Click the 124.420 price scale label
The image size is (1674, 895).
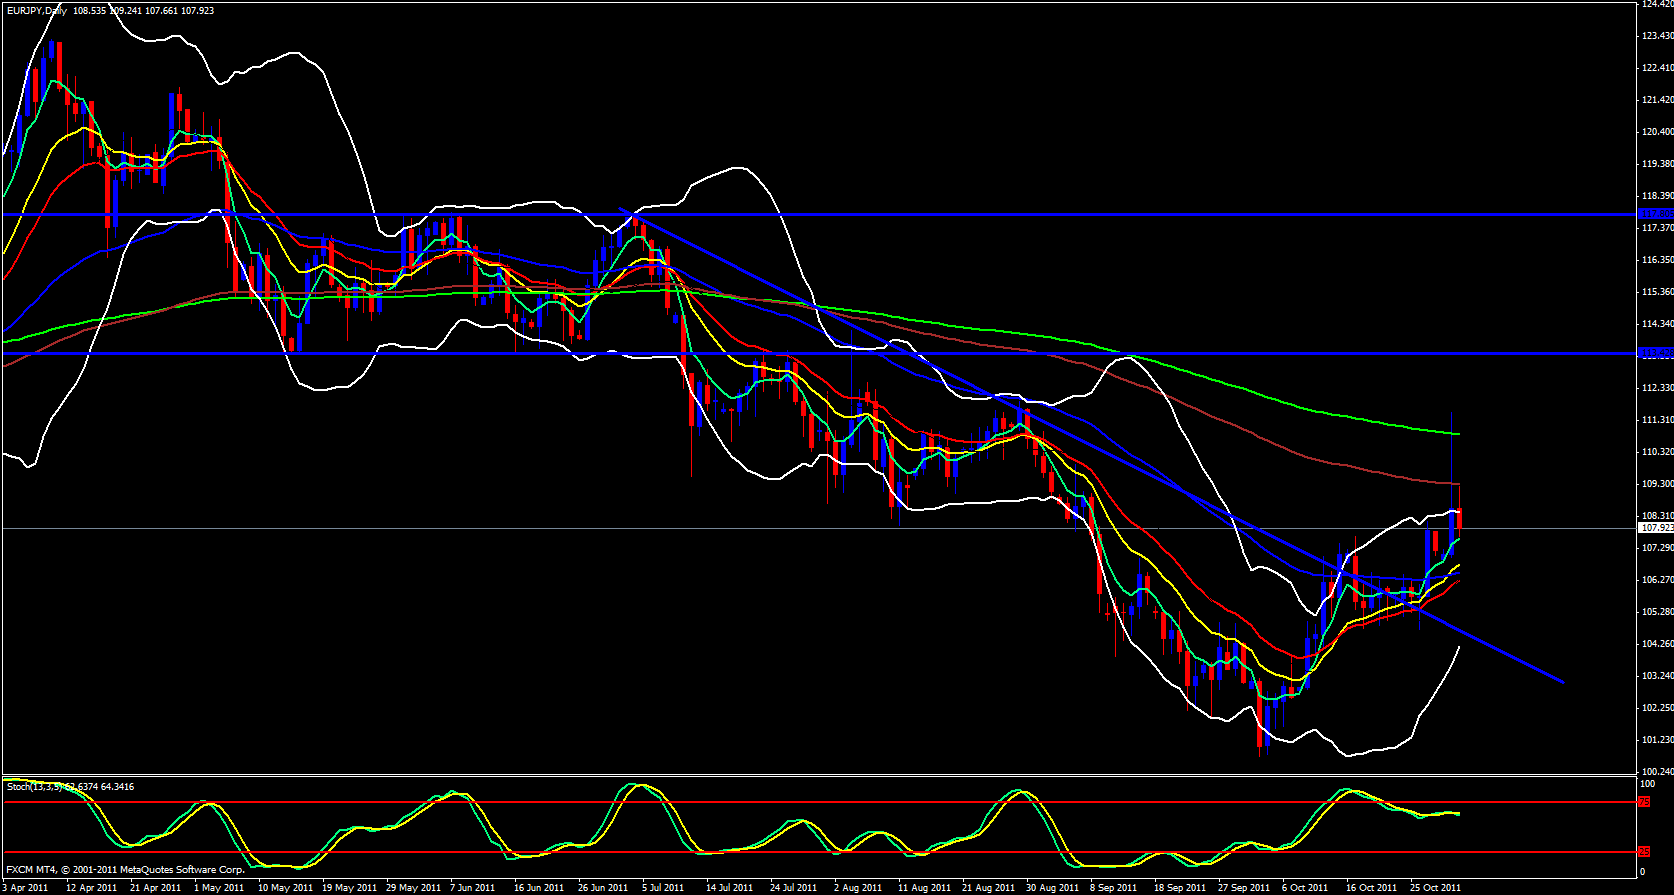[1656, 4]
